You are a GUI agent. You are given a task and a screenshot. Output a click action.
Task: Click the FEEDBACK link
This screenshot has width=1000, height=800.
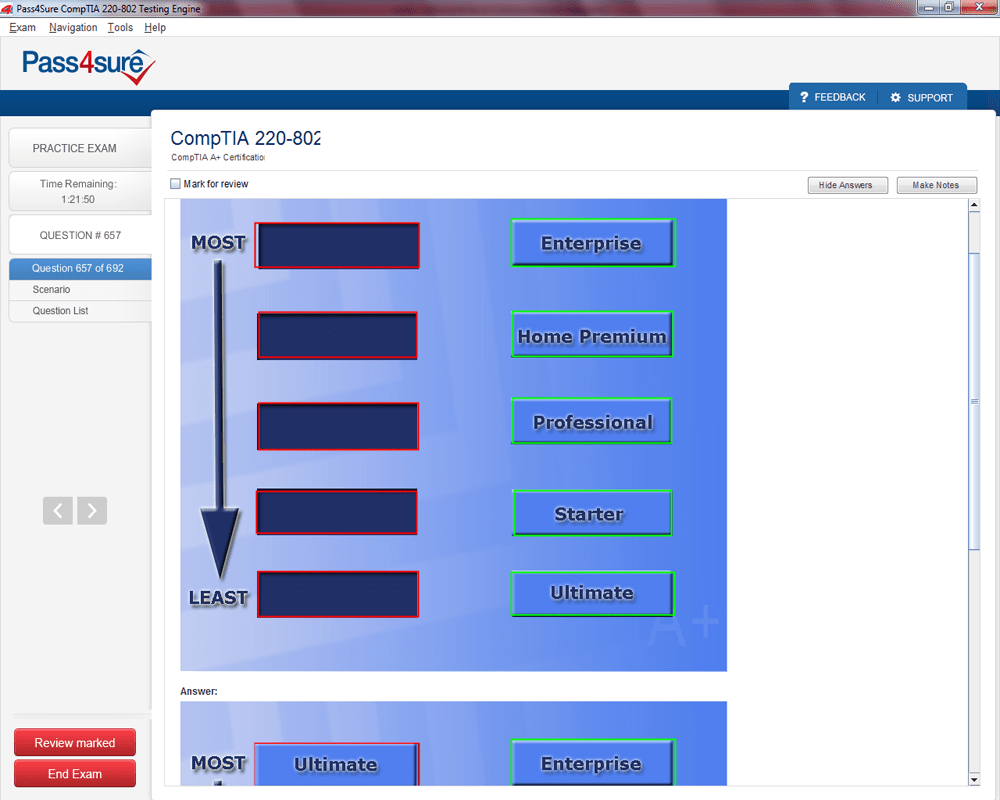coord(839,97)
